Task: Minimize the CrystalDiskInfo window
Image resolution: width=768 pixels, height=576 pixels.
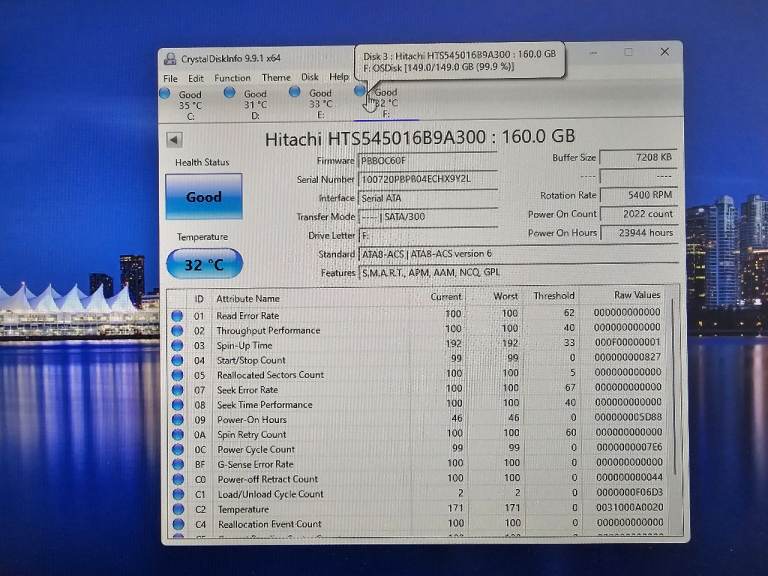Action: pyautogui.click(x=593, y=52)
